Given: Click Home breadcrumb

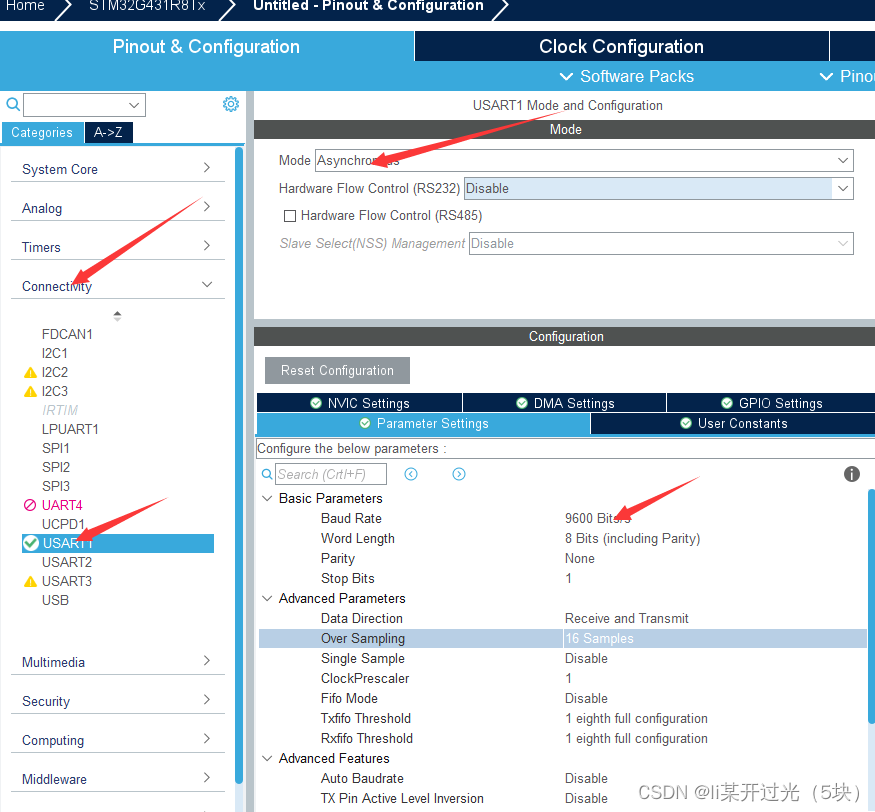Looking at the screenshot, I should pos(26,6).
